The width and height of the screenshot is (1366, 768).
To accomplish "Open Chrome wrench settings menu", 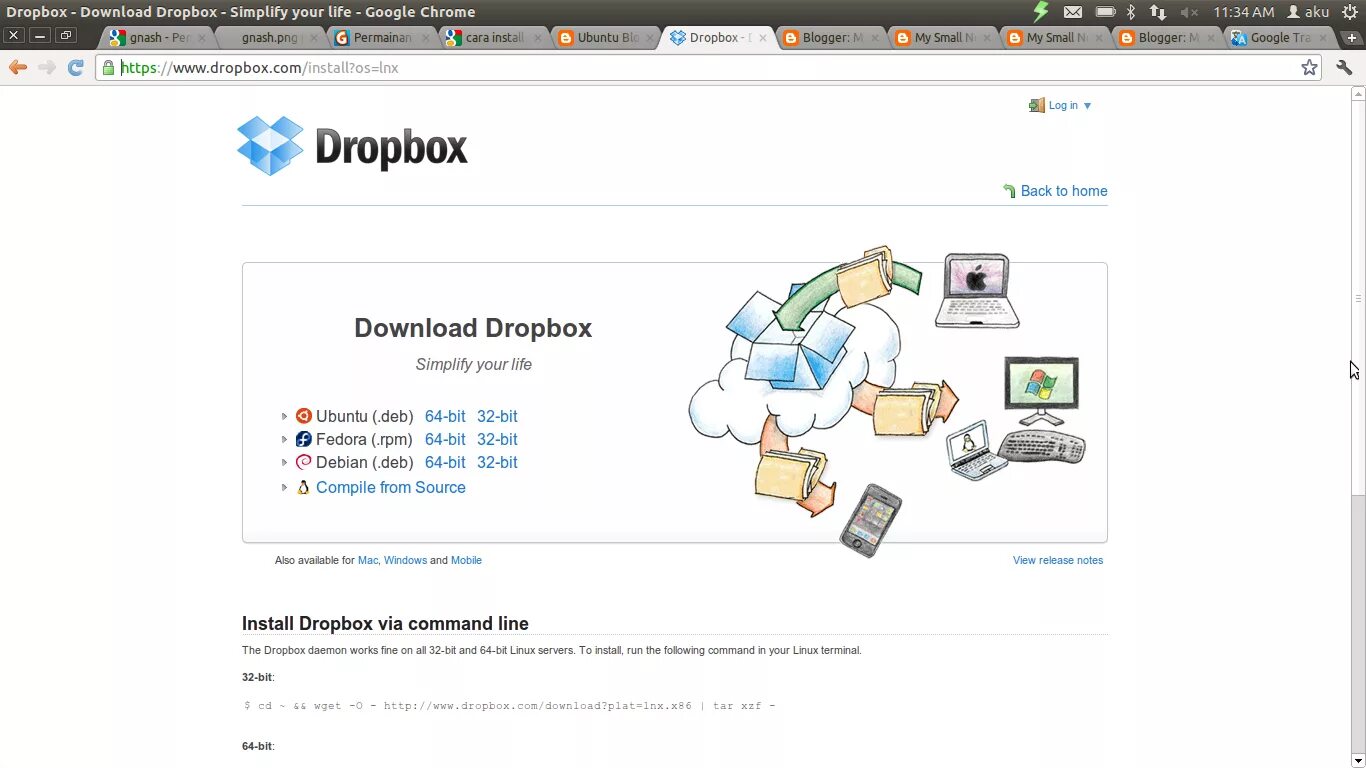I will tap(1344, 67).
